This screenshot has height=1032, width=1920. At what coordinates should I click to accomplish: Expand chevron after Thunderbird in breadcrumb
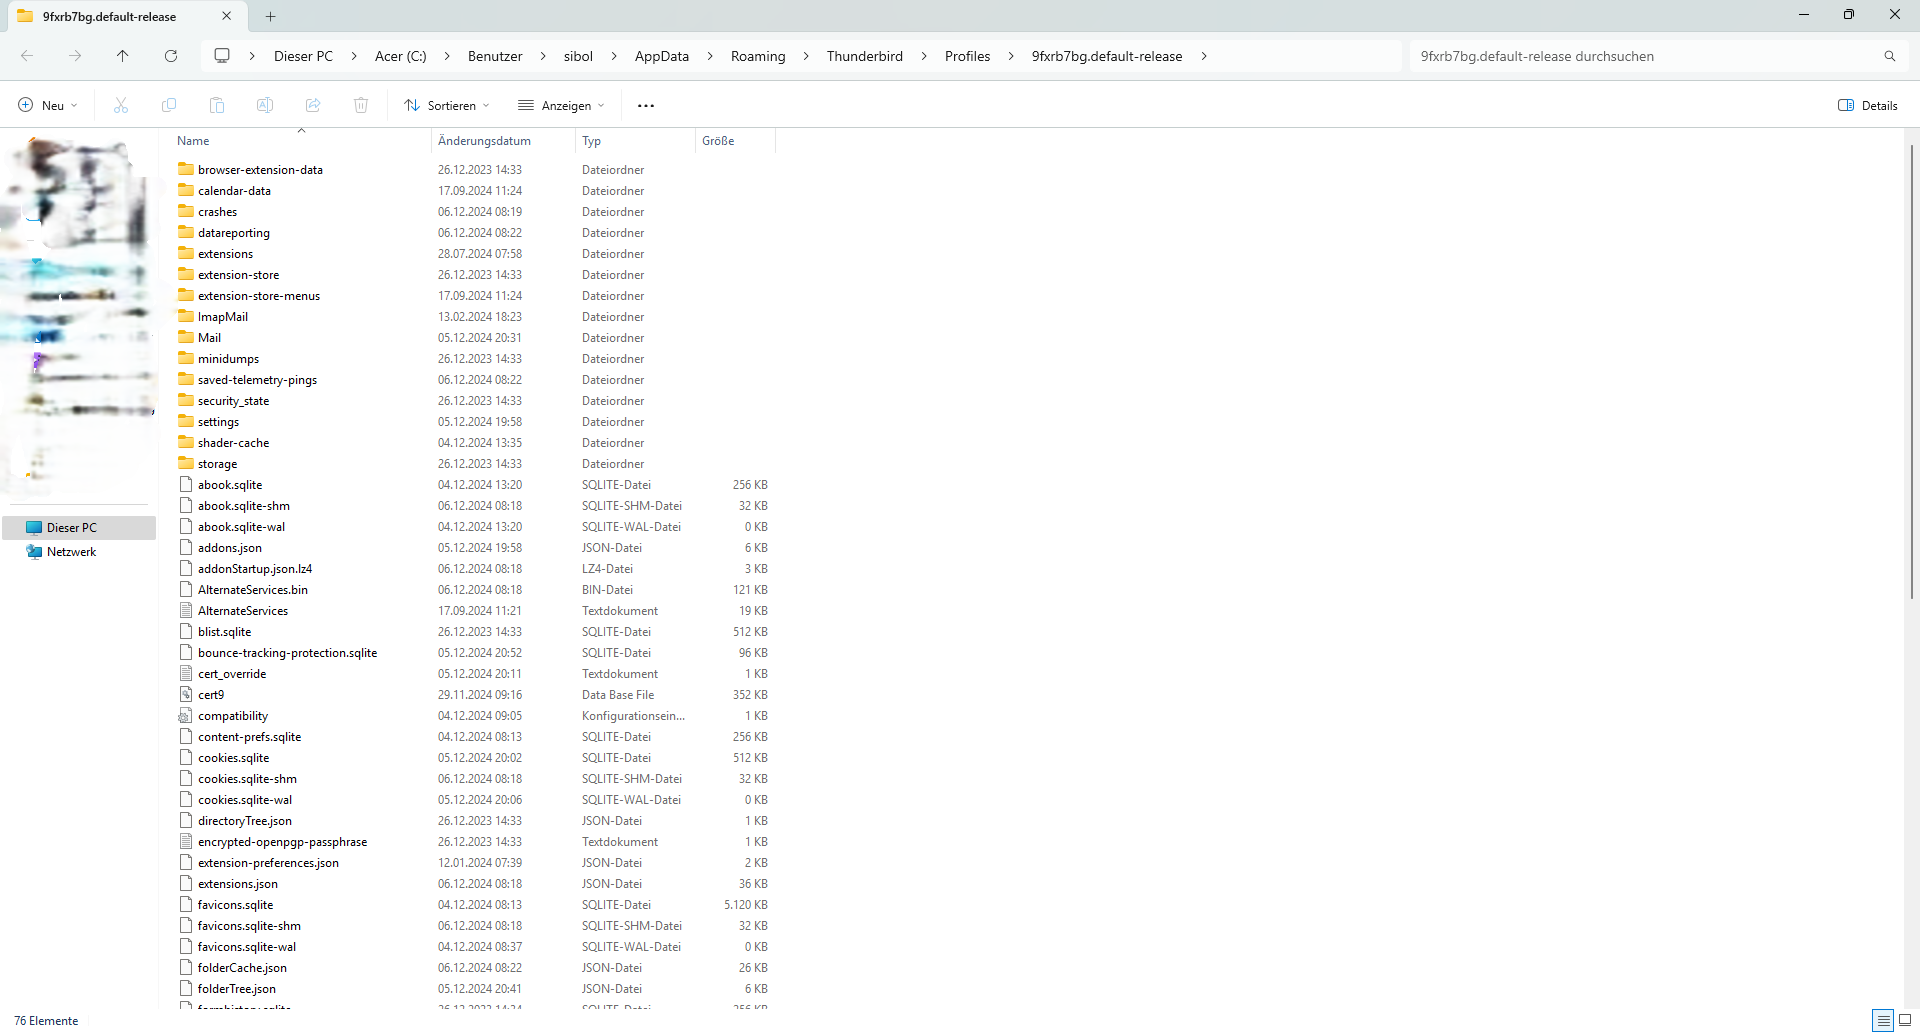[x=924, y=56]
